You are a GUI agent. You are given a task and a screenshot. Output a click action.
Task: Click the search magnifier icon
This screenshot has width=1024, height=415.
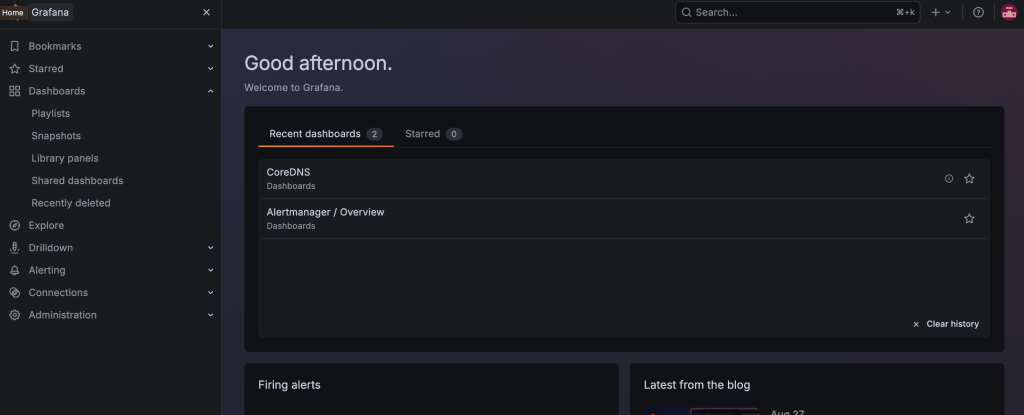tap(686, 12)
